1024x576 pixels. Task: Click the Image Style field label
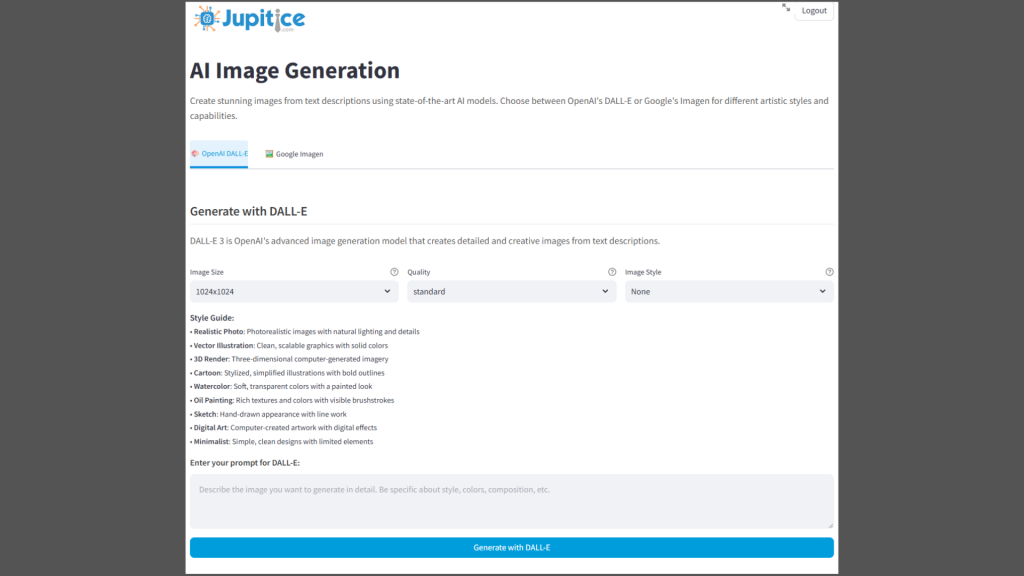point(643,272)
